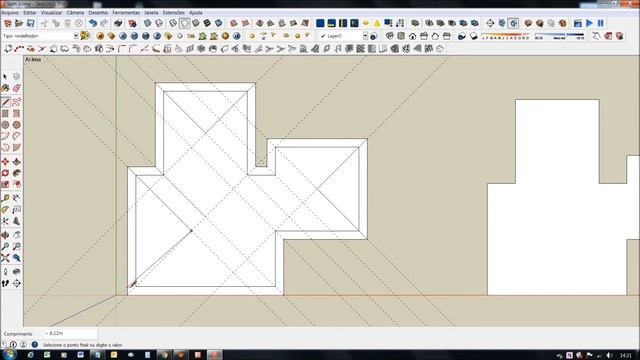Image resolution: width=640 pixels, height=360 pixels.
Task: Activate the Pan hand tool
Action: (16, 235)
